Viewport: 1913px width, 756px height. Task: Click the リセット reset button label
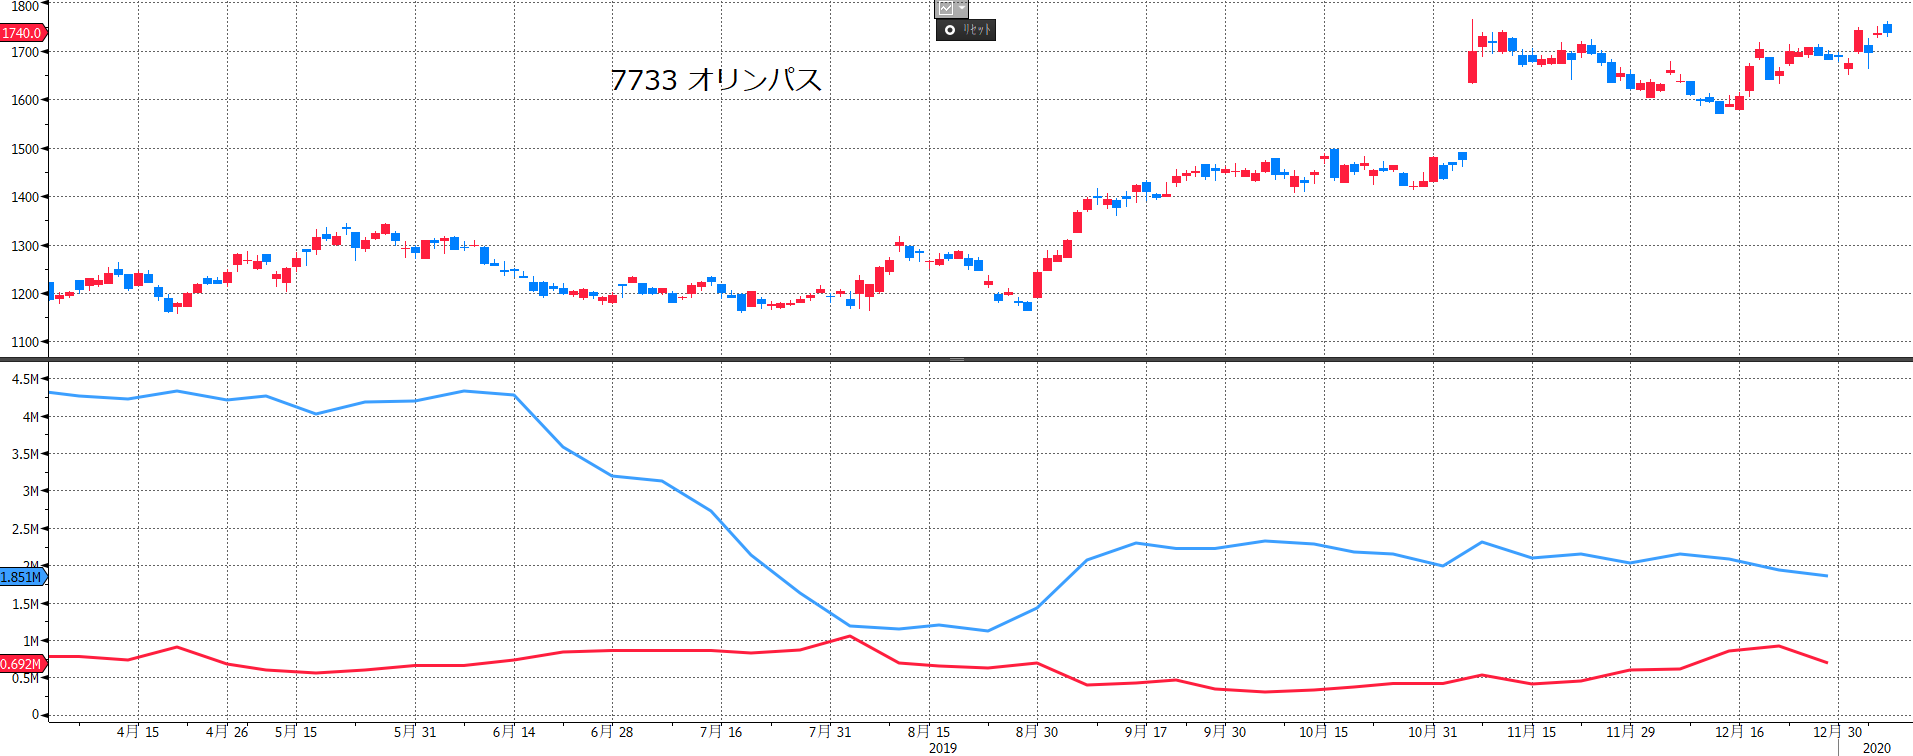pyautogui.click(x=976, y=30)
